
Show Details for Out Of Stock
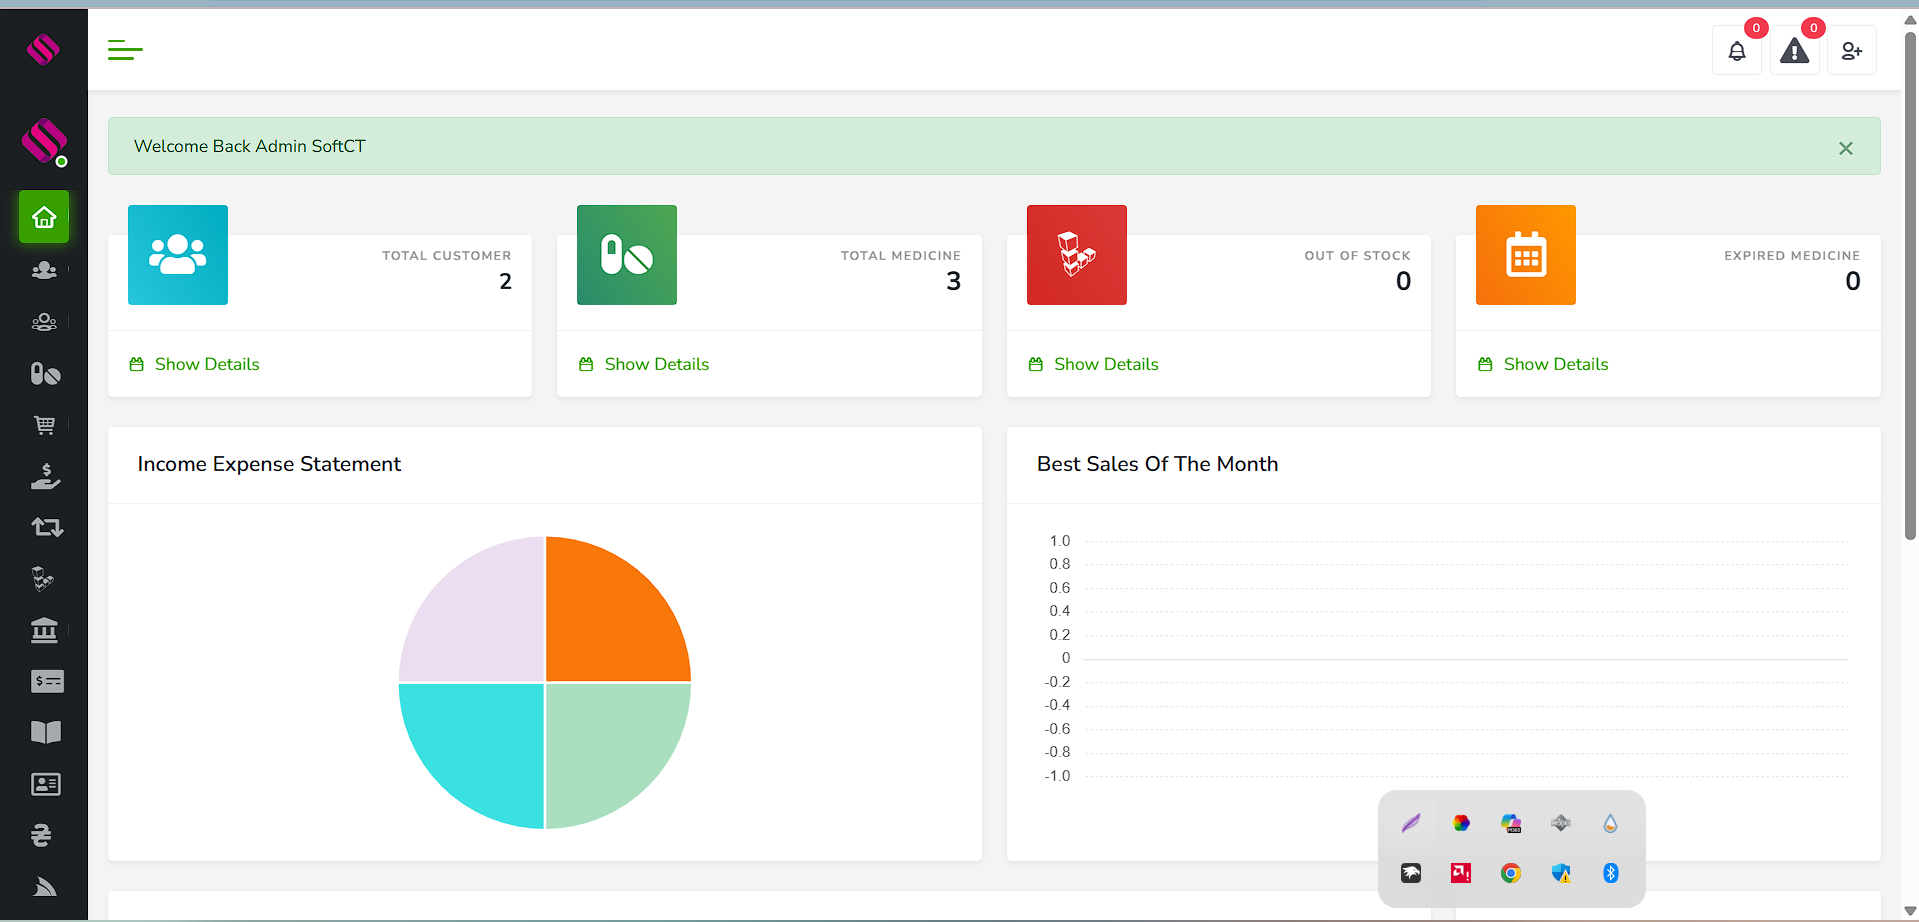tap(1105, 364)
